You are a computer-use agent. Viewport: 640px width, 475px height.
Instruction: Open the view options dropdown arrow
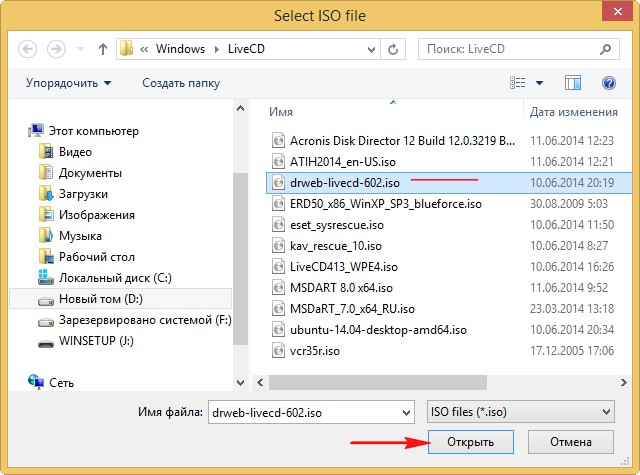pos(539,83)
